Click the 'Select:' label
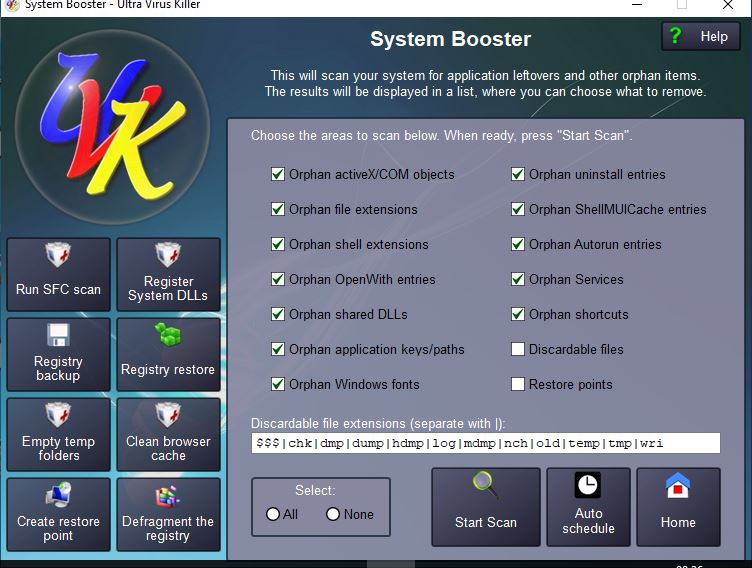The width and height of the screenshot is (752, 568). pyautogui.click(x=315, y=490)
